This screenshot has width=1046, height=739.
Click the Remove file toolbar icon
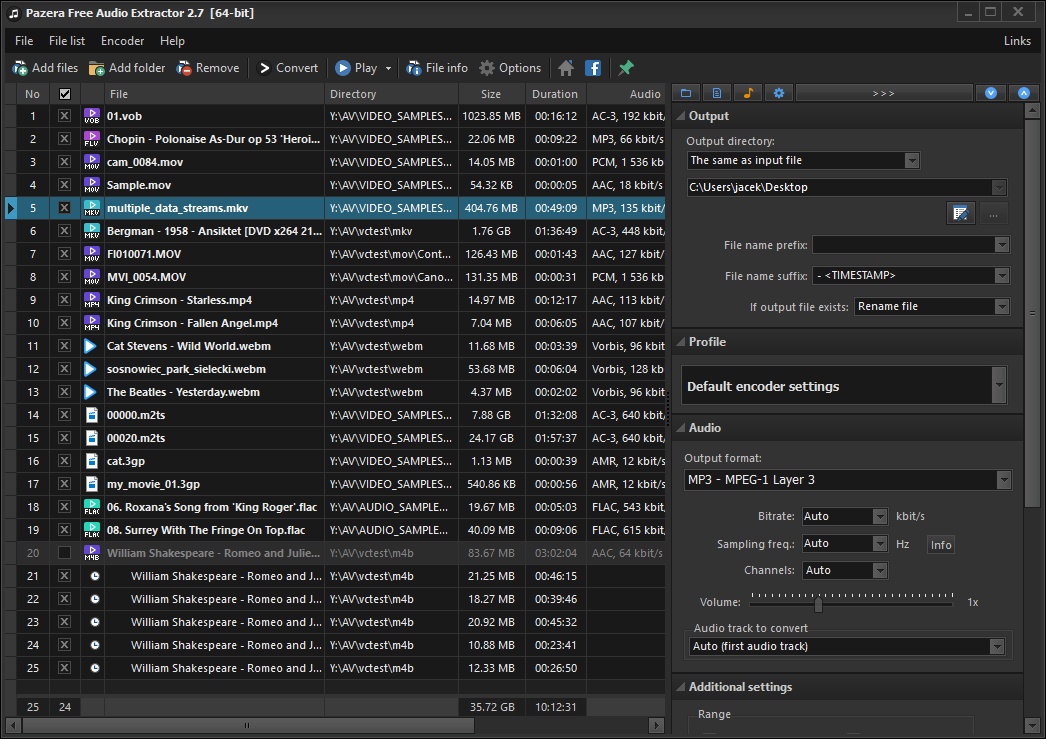(184, 68)
